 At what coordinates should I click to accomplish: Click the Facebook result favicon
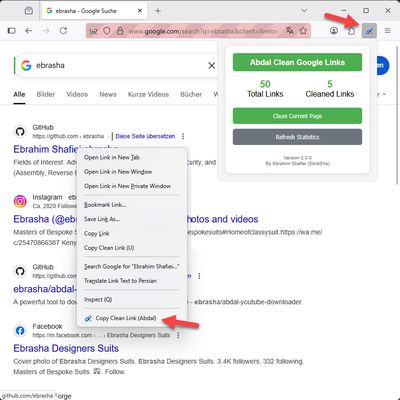[20, 331]
